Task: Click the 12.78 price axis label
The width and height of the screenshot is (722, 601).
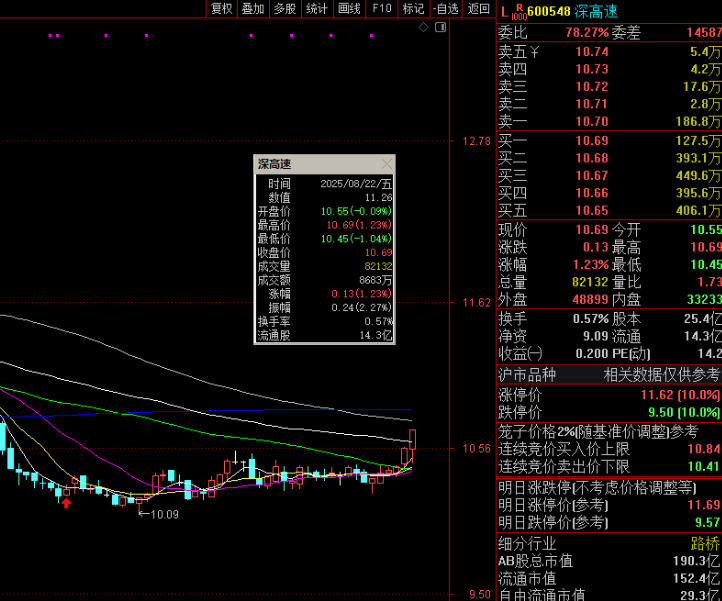Action: tap(477, 141)
